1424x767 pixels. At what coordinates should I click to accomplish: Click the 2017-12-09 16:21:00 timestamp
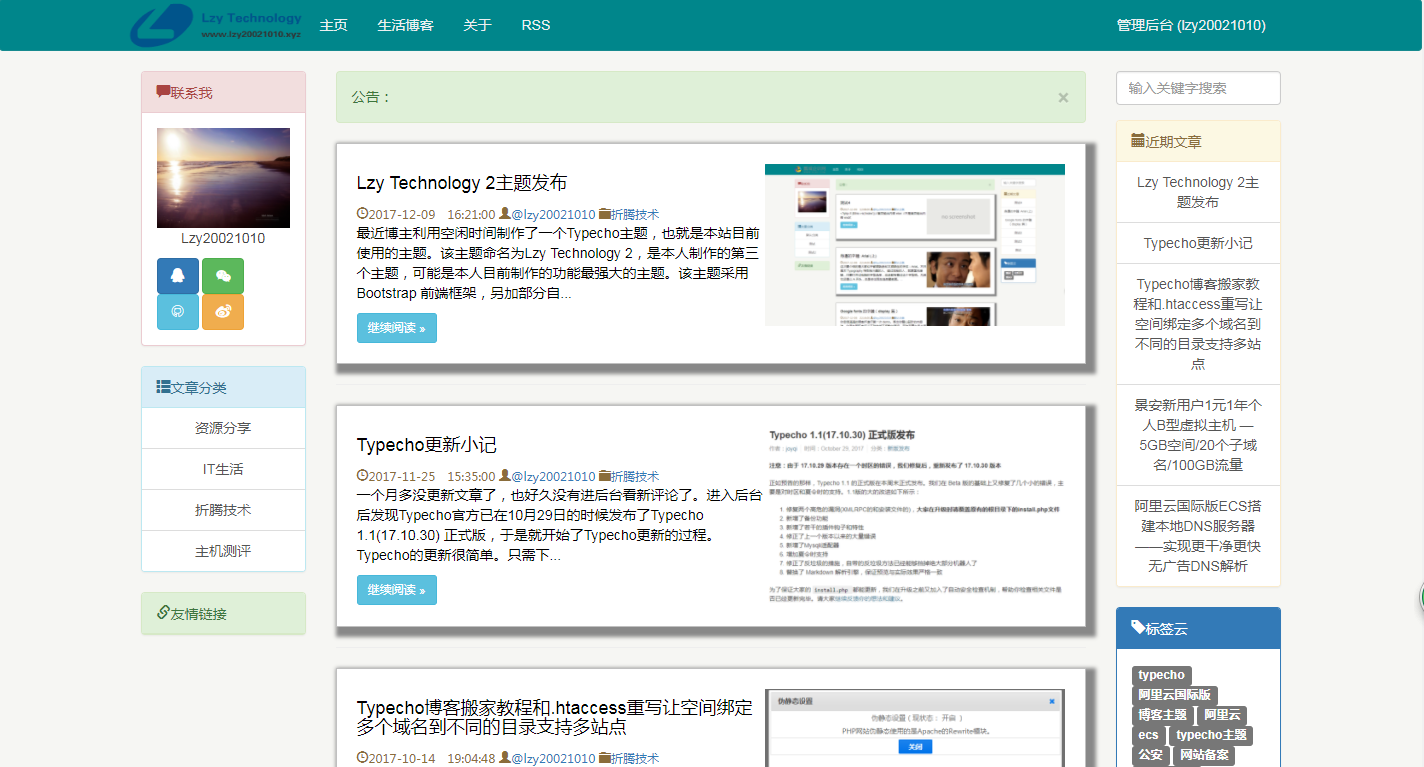pyautogui.click(x=431, y=214)
